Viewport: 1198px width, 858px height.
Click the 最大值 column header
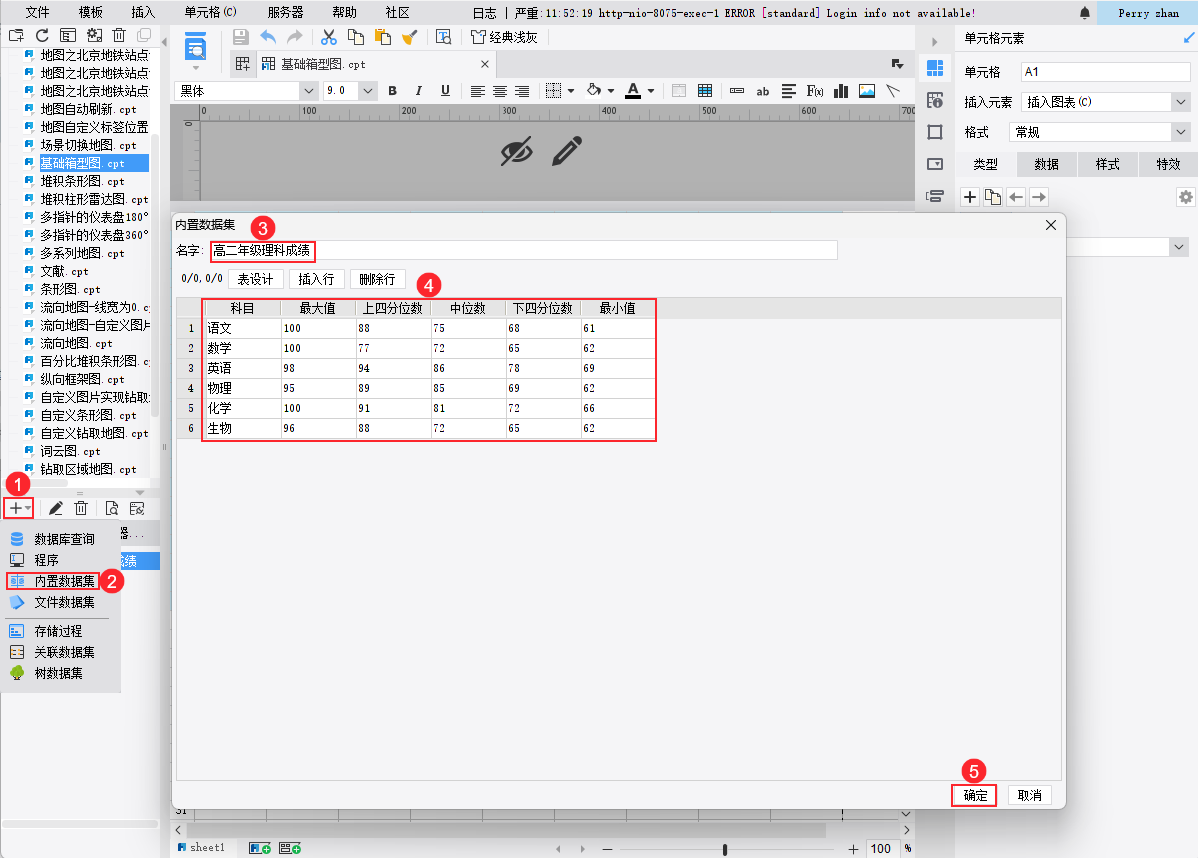[317, 308]
